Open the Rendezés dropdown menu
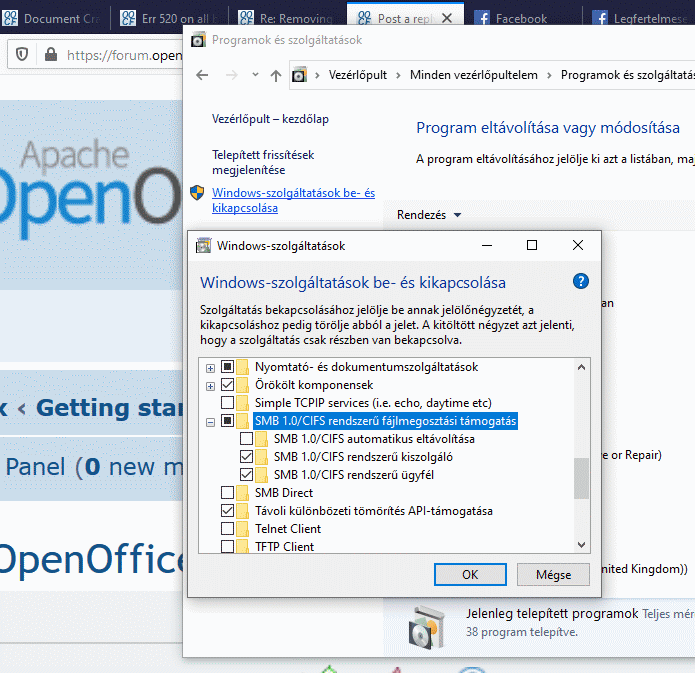Image resolution: width=695 pixels, height=673 pixels. pyautogui.click(x=429, y=215)
